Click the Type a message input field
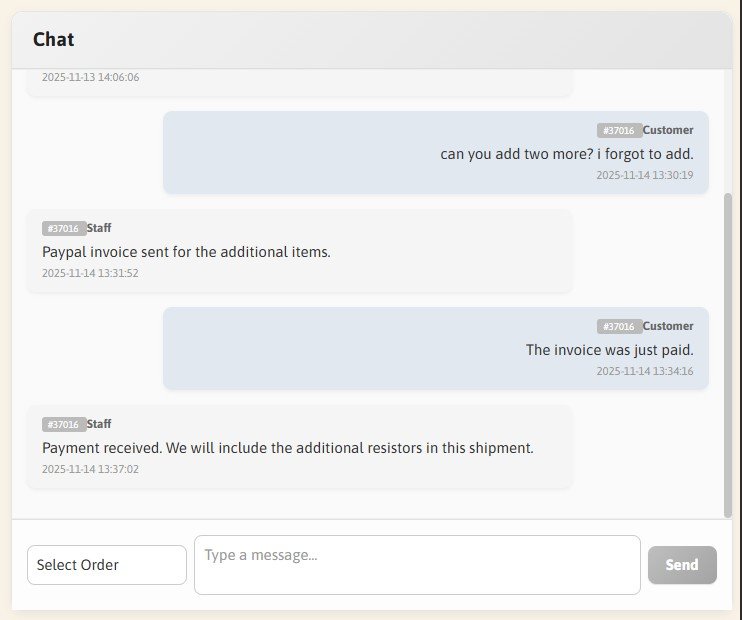The width and height of the screenshot is (742, 620). 417,565
